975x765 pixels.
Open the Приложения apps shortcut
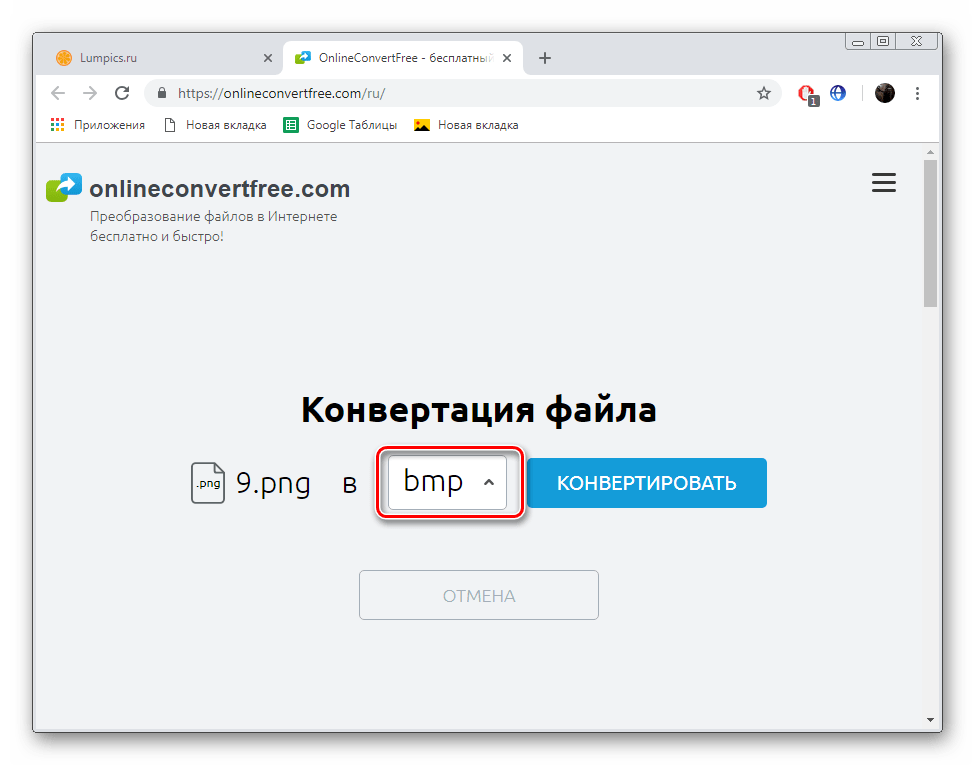click(x=97, y=125)
